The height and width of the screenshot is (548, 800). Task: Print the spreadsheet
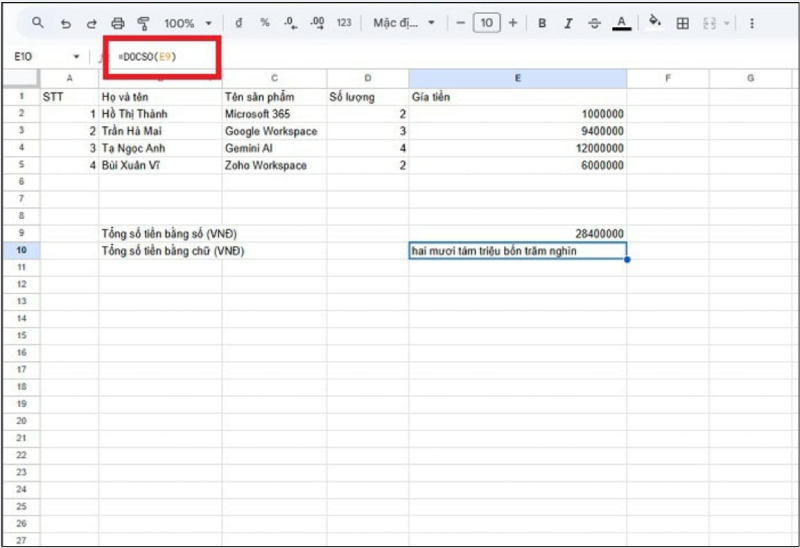tap(118, 23)
